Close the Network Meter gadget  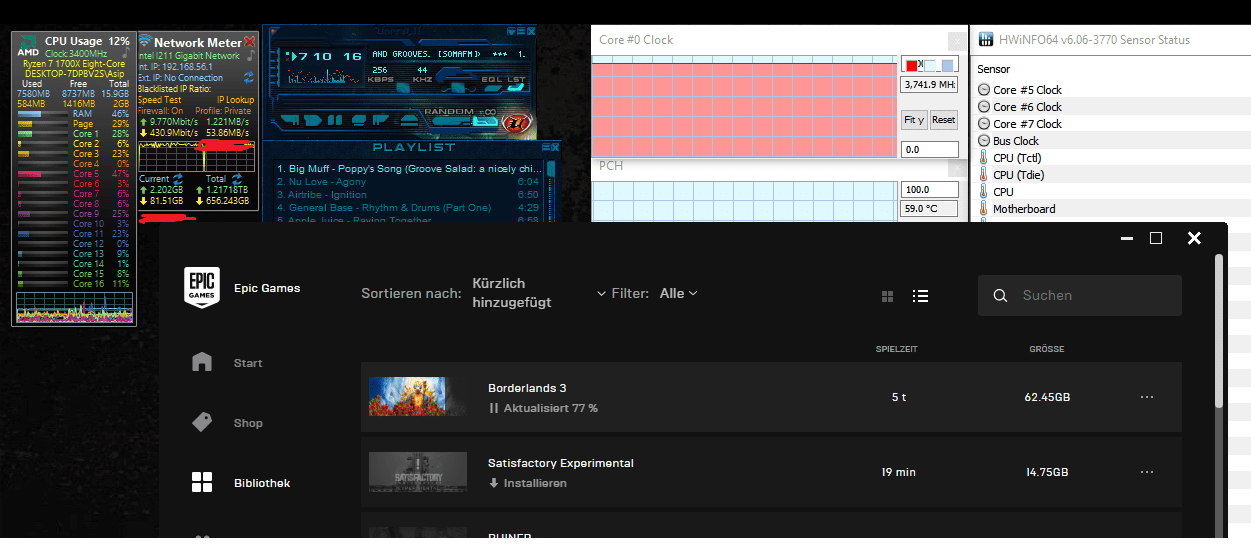click(x=250, y=42)
